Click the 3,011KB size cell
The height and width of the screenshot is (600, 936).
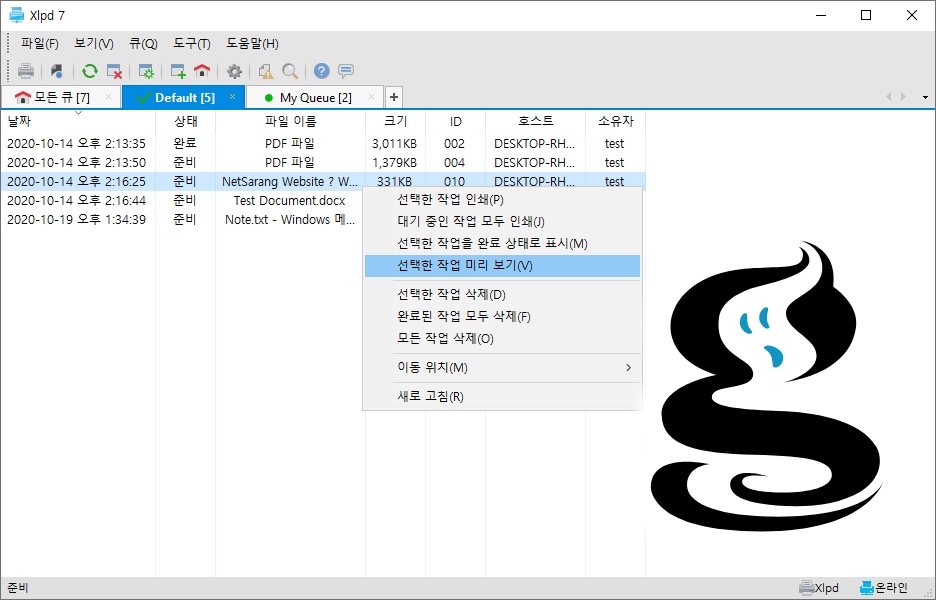(x=395, y=143)
